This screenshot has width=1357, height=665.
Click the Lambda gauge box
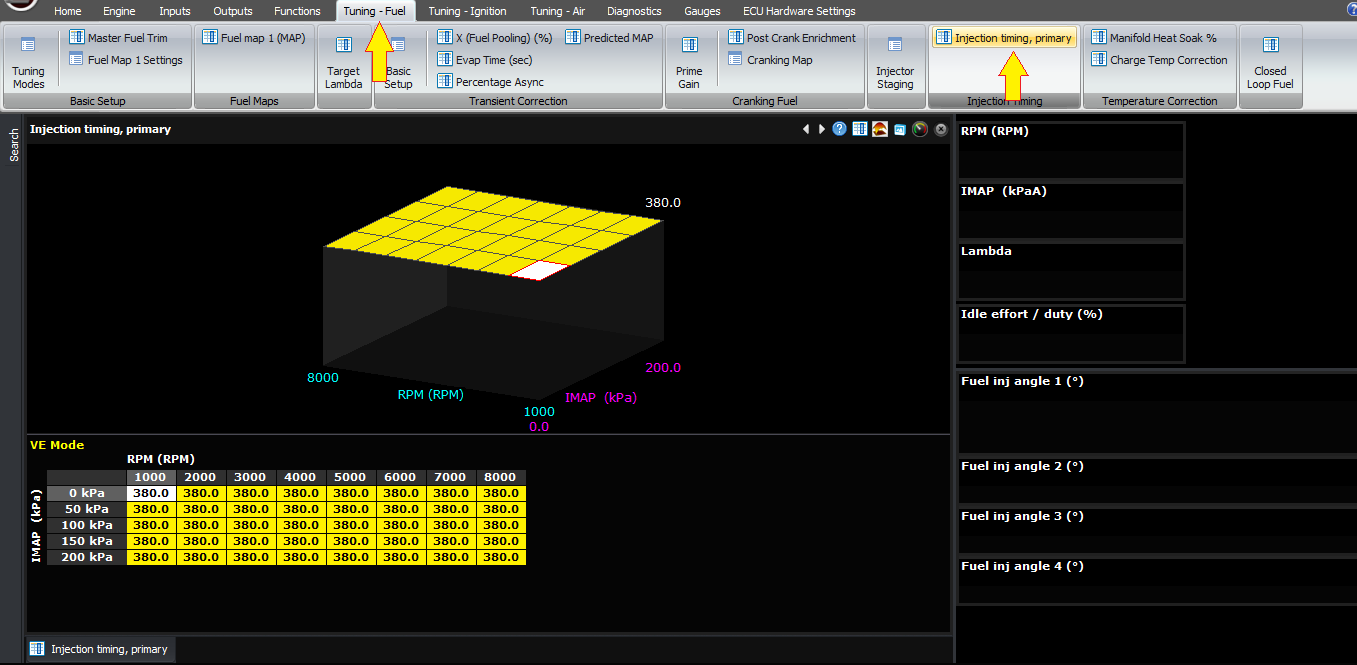click(1071, 271)
